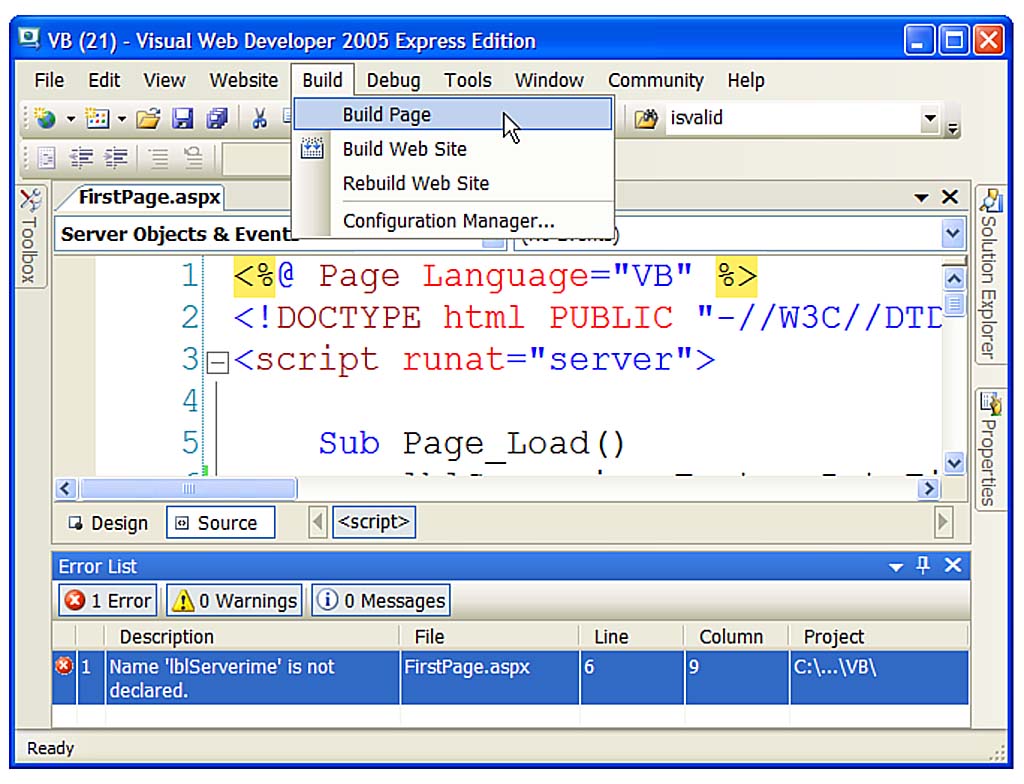Viewport: 1024px width, 784px height.
Task: Expand the events dropdown at right of the editor
Action: [x=953, y=234]
